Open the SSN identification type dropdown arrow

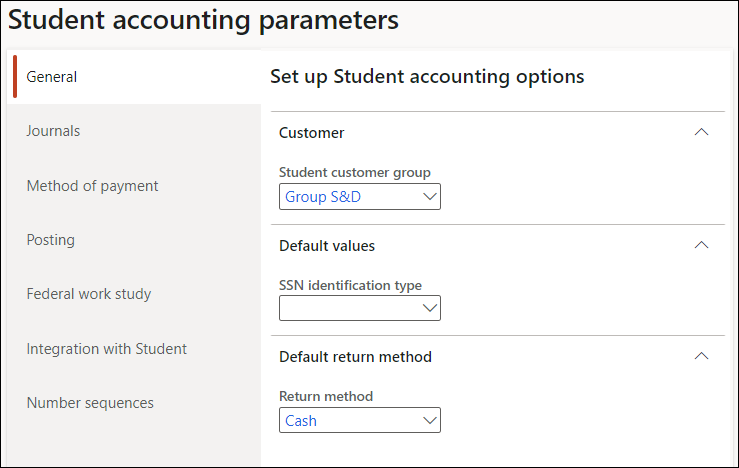coord(430,309)
